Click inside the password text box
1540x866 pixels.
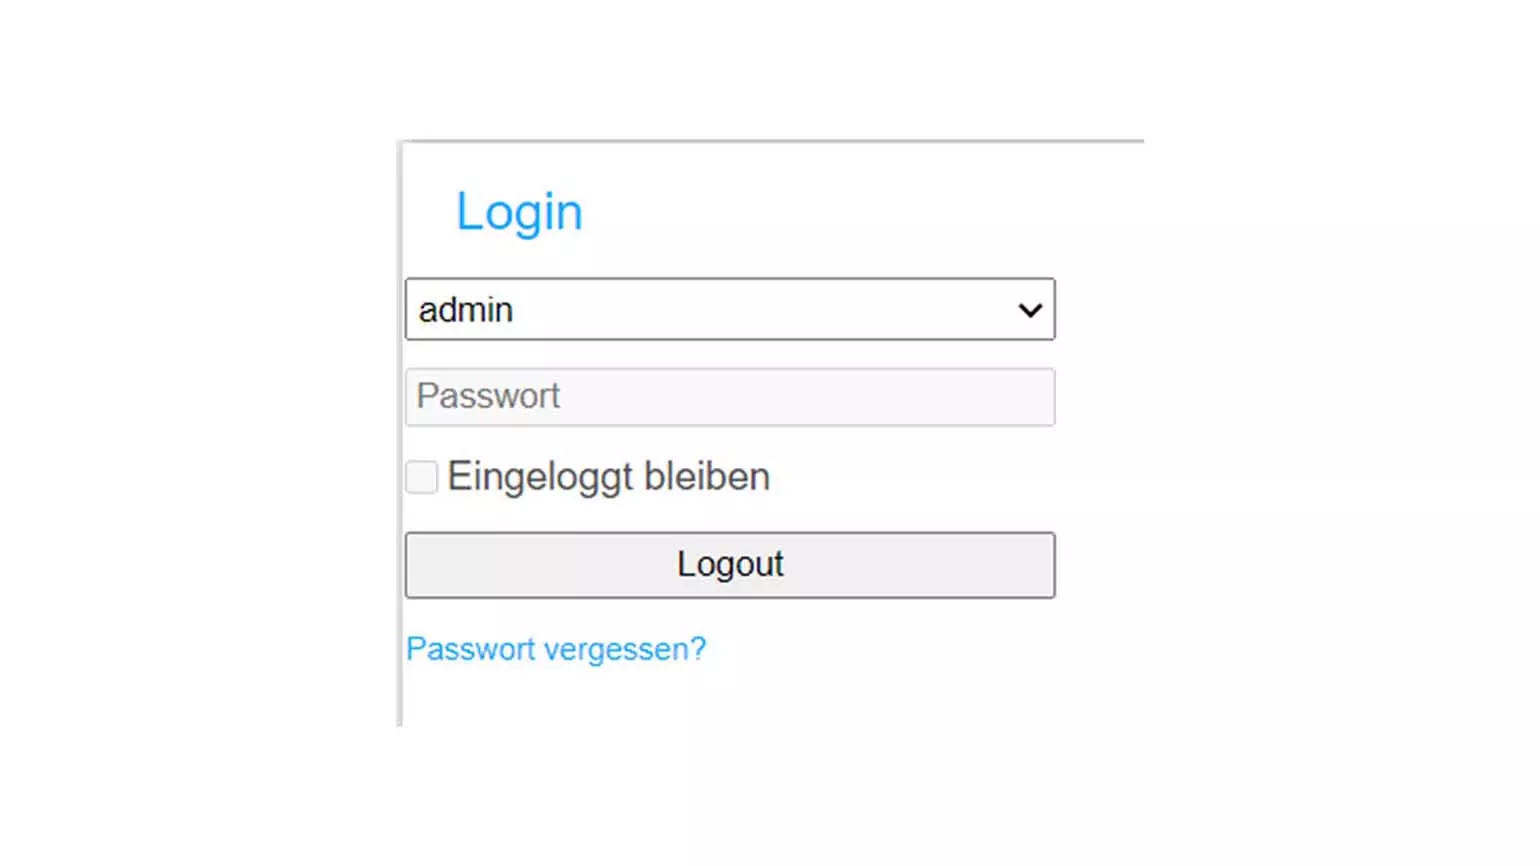click(x=729, y=397)
